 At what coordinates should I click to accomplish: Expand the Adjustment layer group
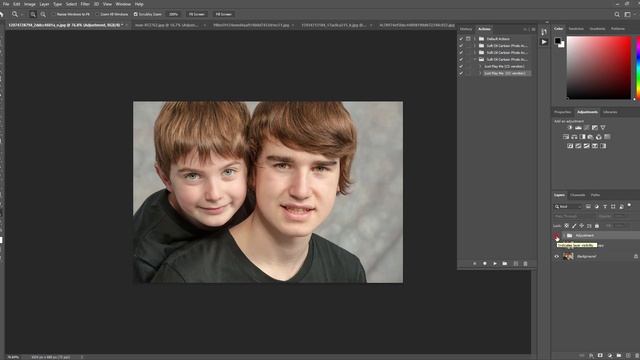click(x=564, y=236)
